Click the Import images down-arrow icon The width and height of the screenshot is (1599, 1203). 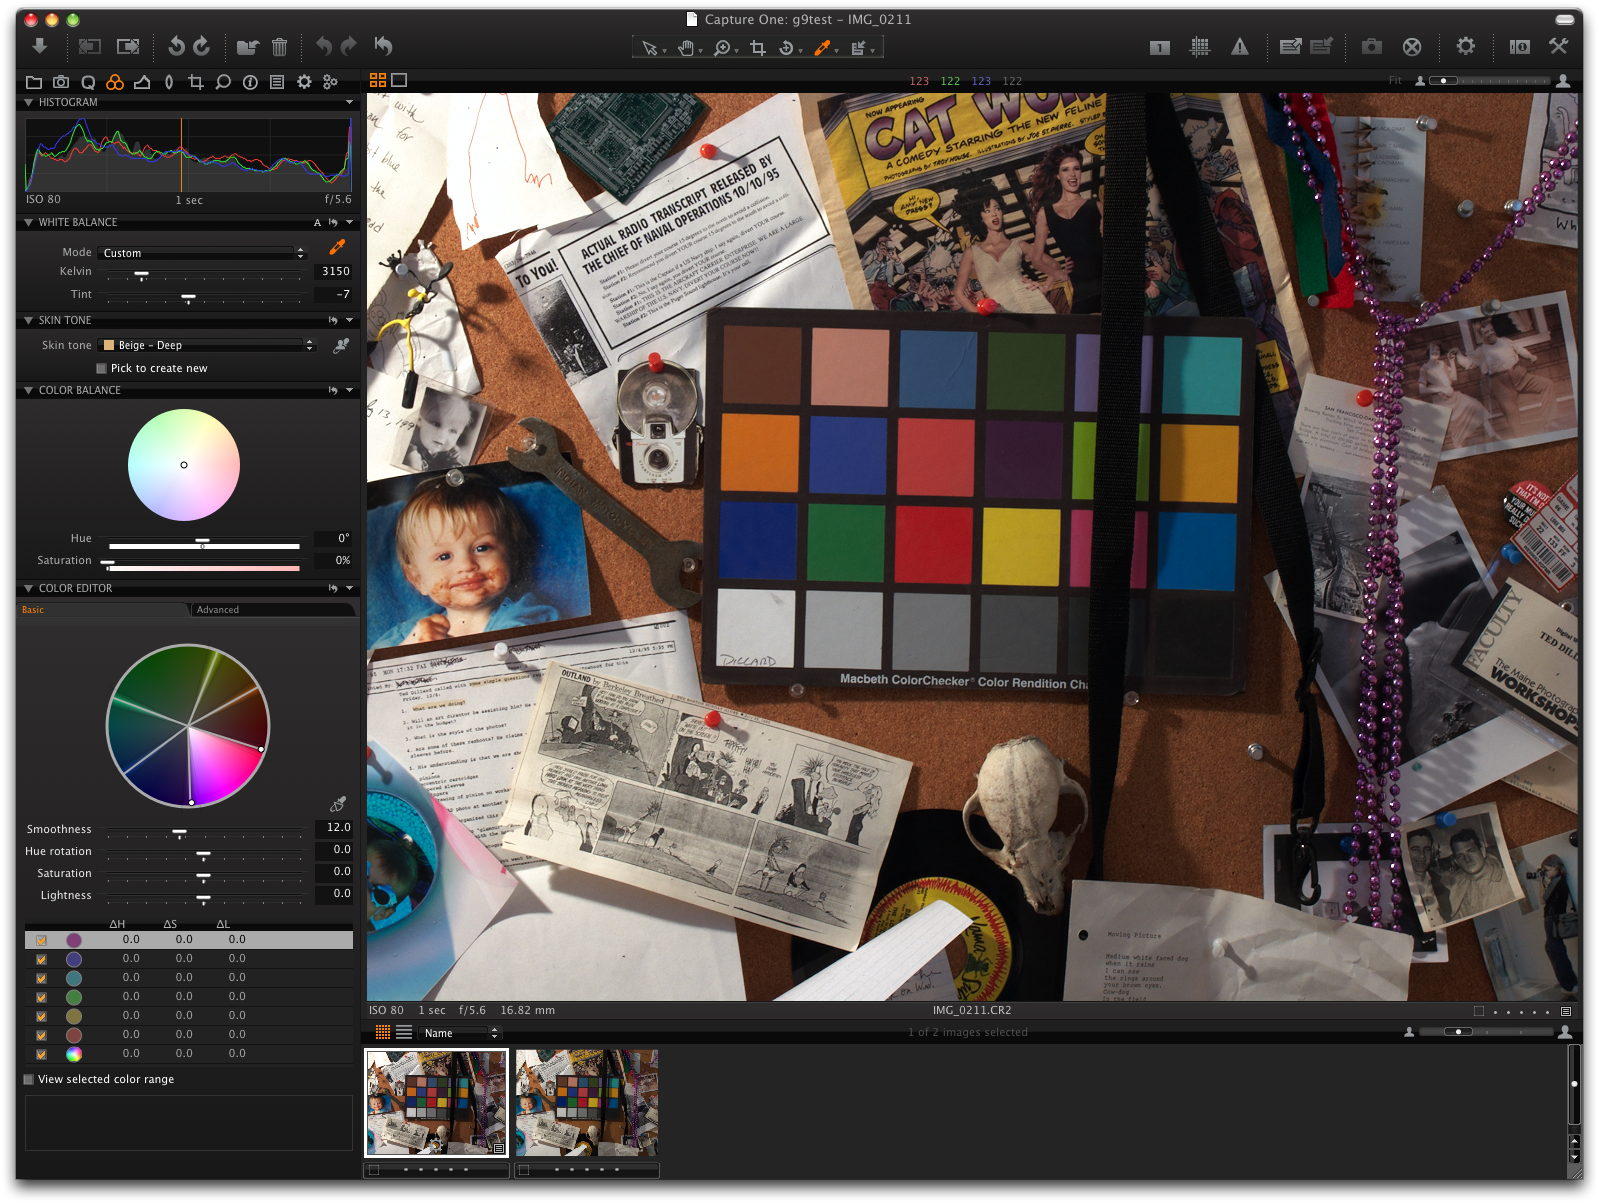pyautogui.click(x=40, y=46)
